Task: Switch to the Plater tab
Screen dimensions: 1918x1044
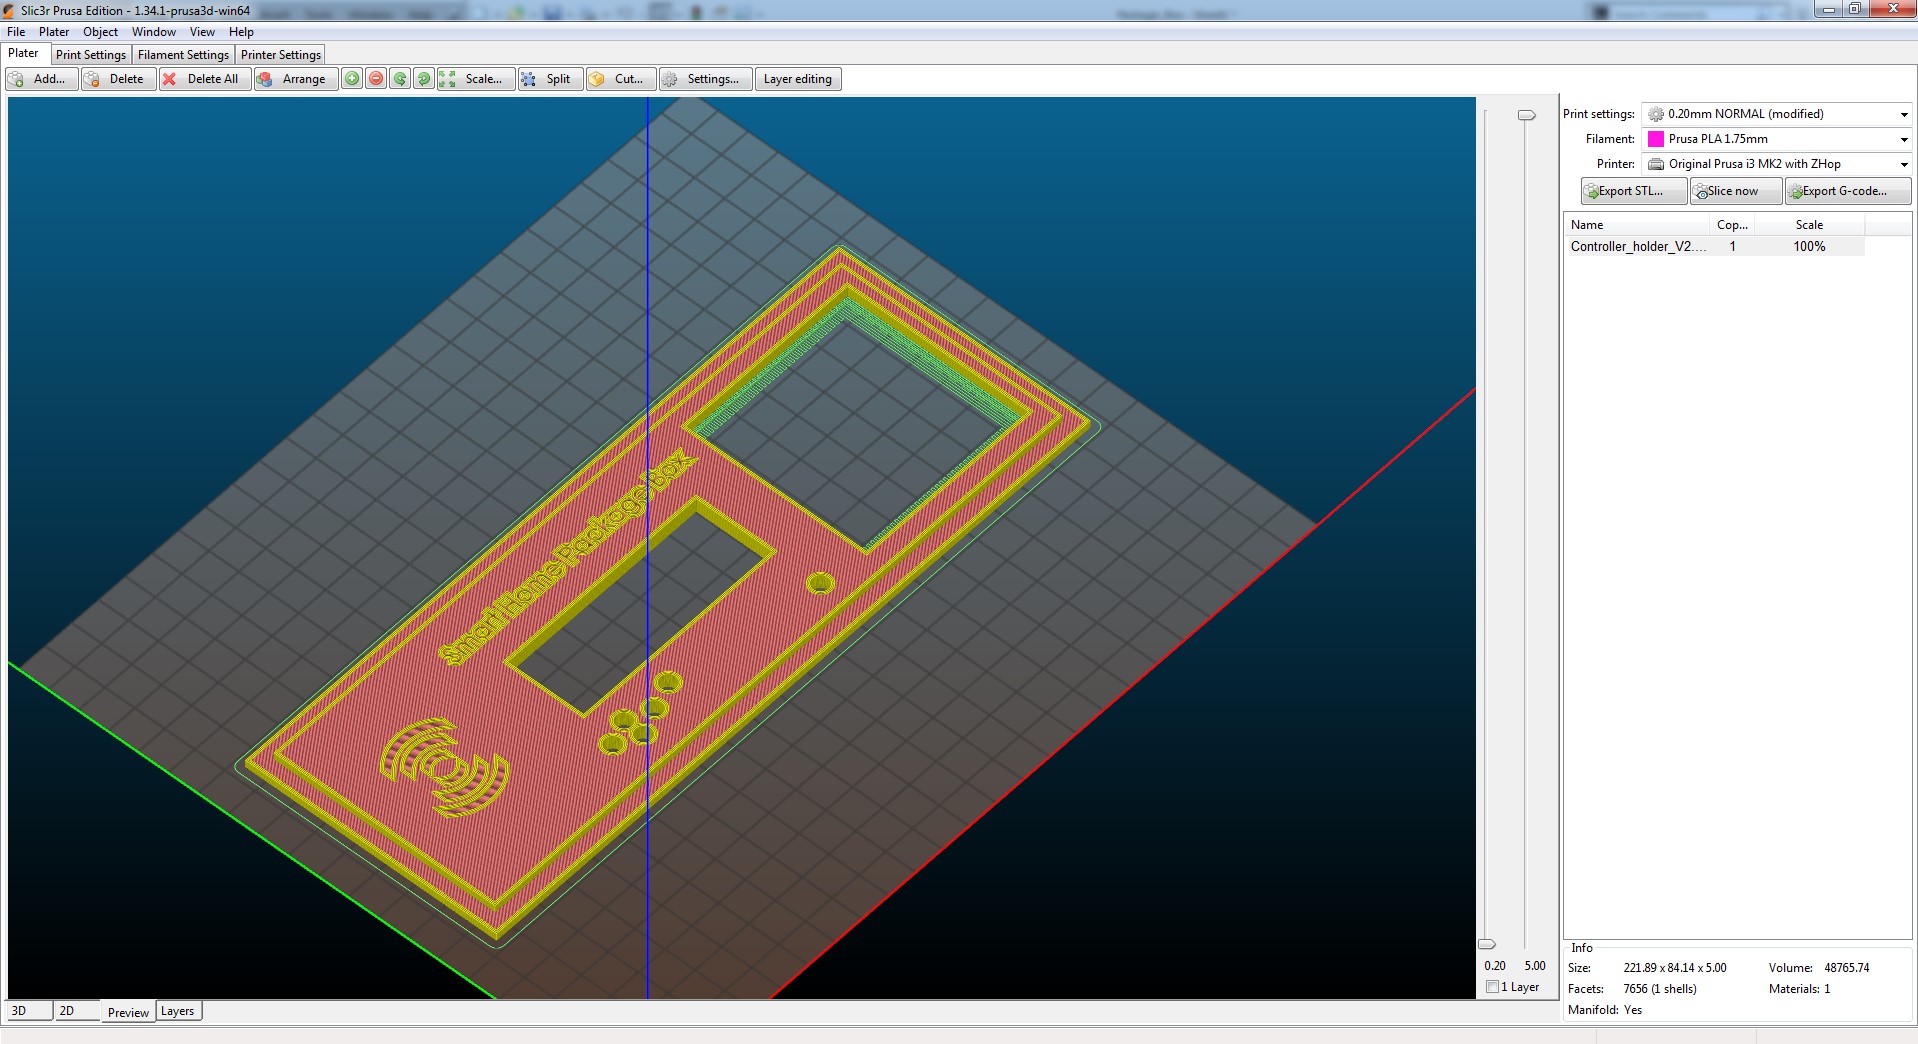Action: pos(24,54)
